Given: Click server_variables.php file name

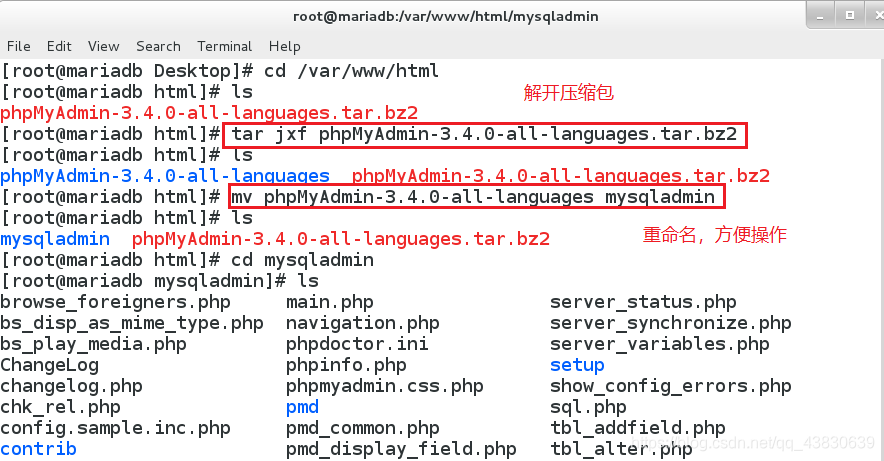Looking at the screenshot, I should coord(660,344).
